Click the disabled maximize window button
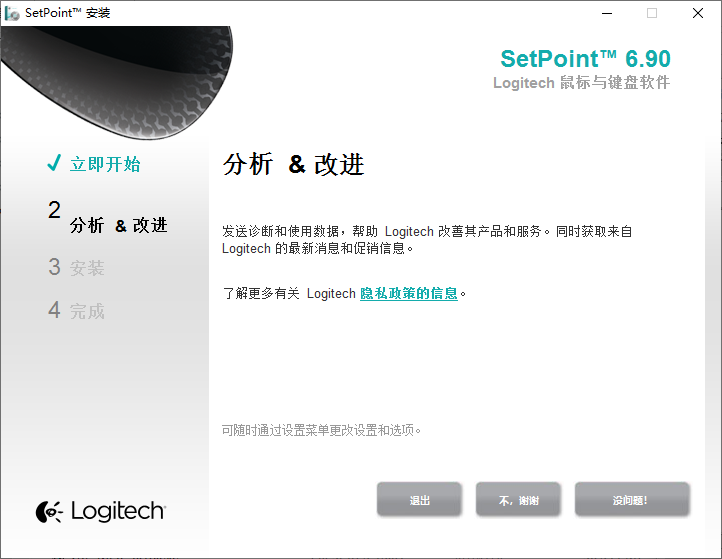Viewport: 722px width, 559px height. coord(652,13)
